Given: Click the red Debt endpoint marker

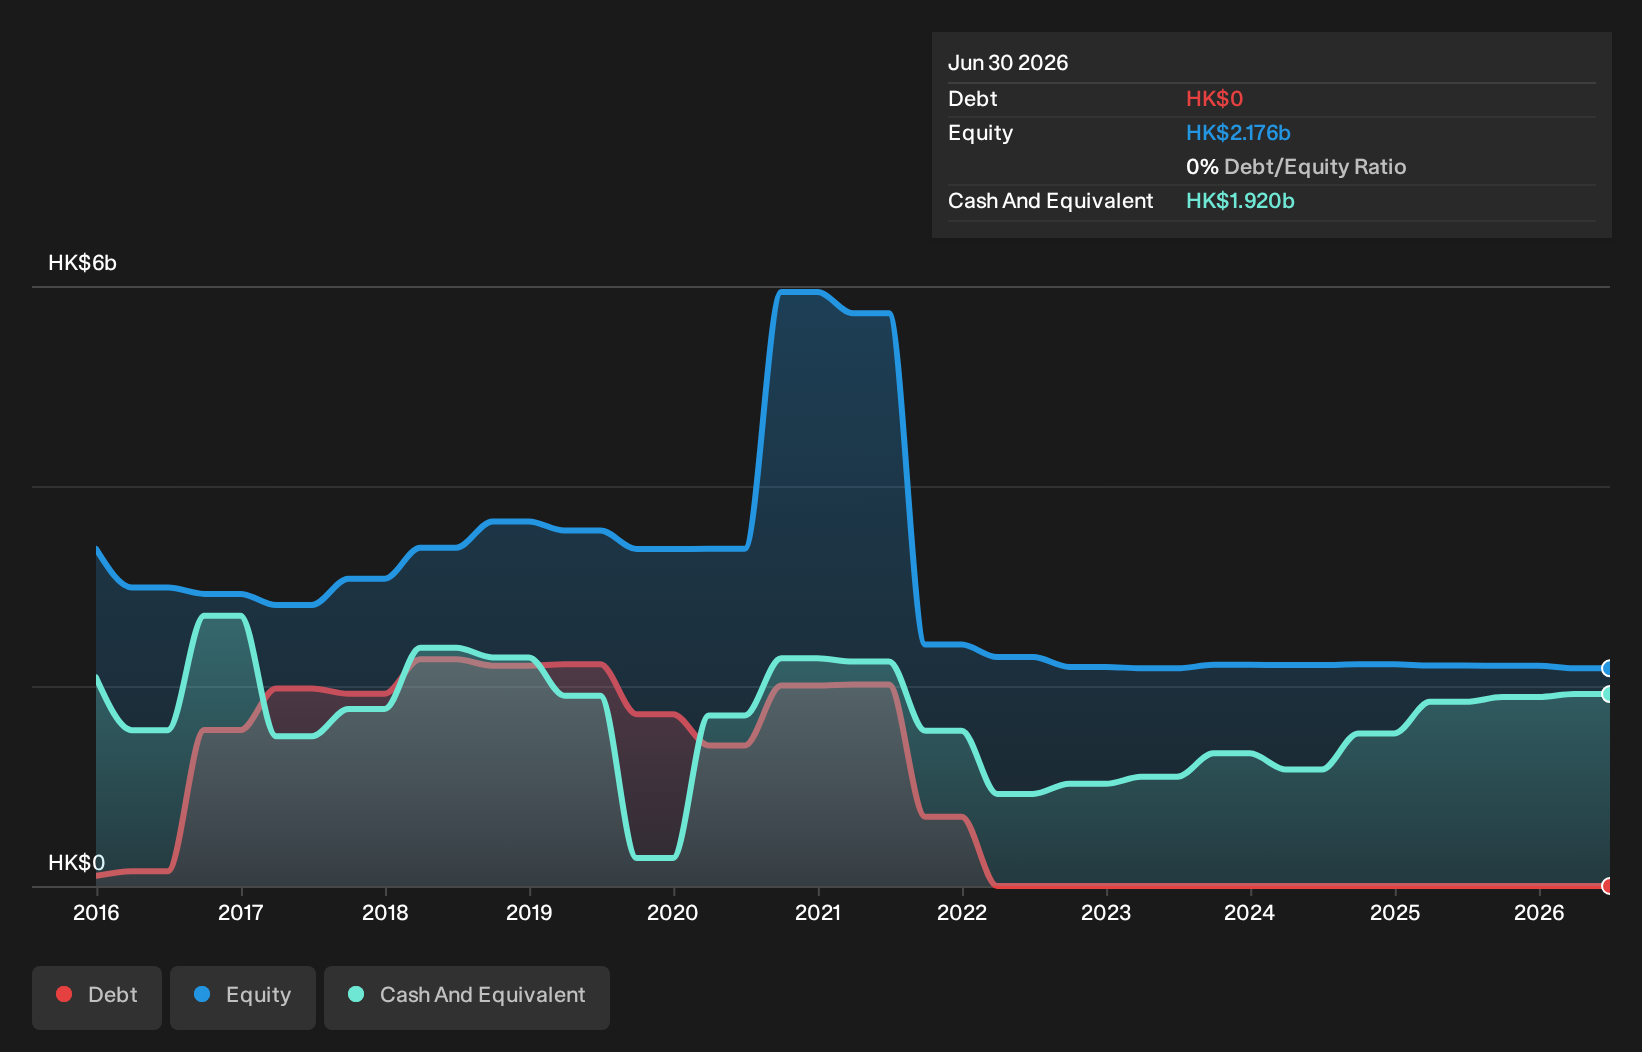Looking at the screenshot, I should point(1608,885).
